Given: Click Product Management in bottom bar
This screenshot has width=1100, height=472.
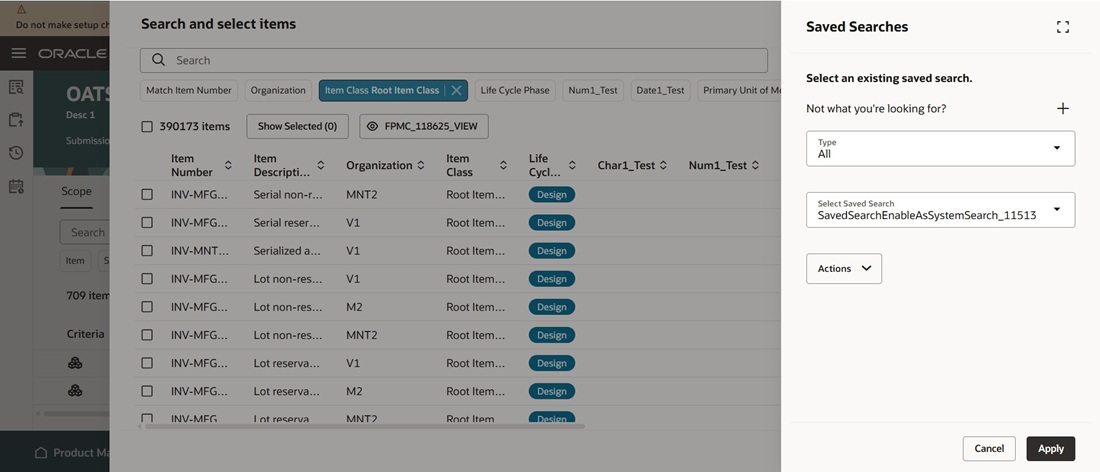Looking at the screenshot, I should 81,453.
